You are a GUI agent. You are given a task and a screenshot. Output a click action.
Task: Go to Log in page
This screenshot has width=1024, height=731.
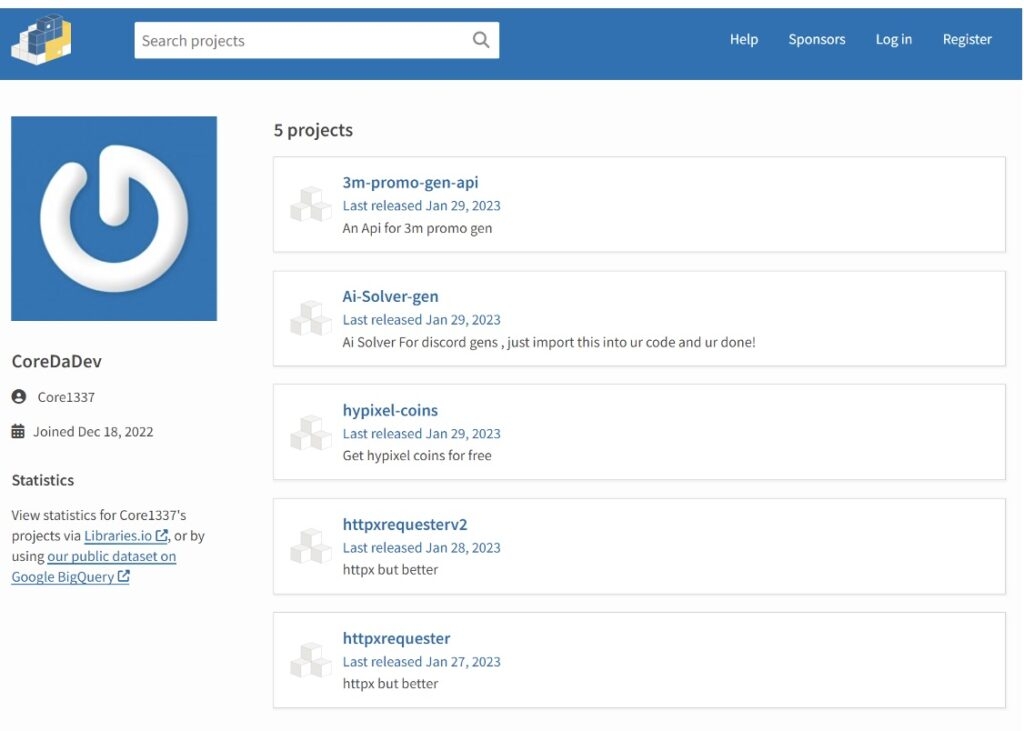(x=893, y=39)
